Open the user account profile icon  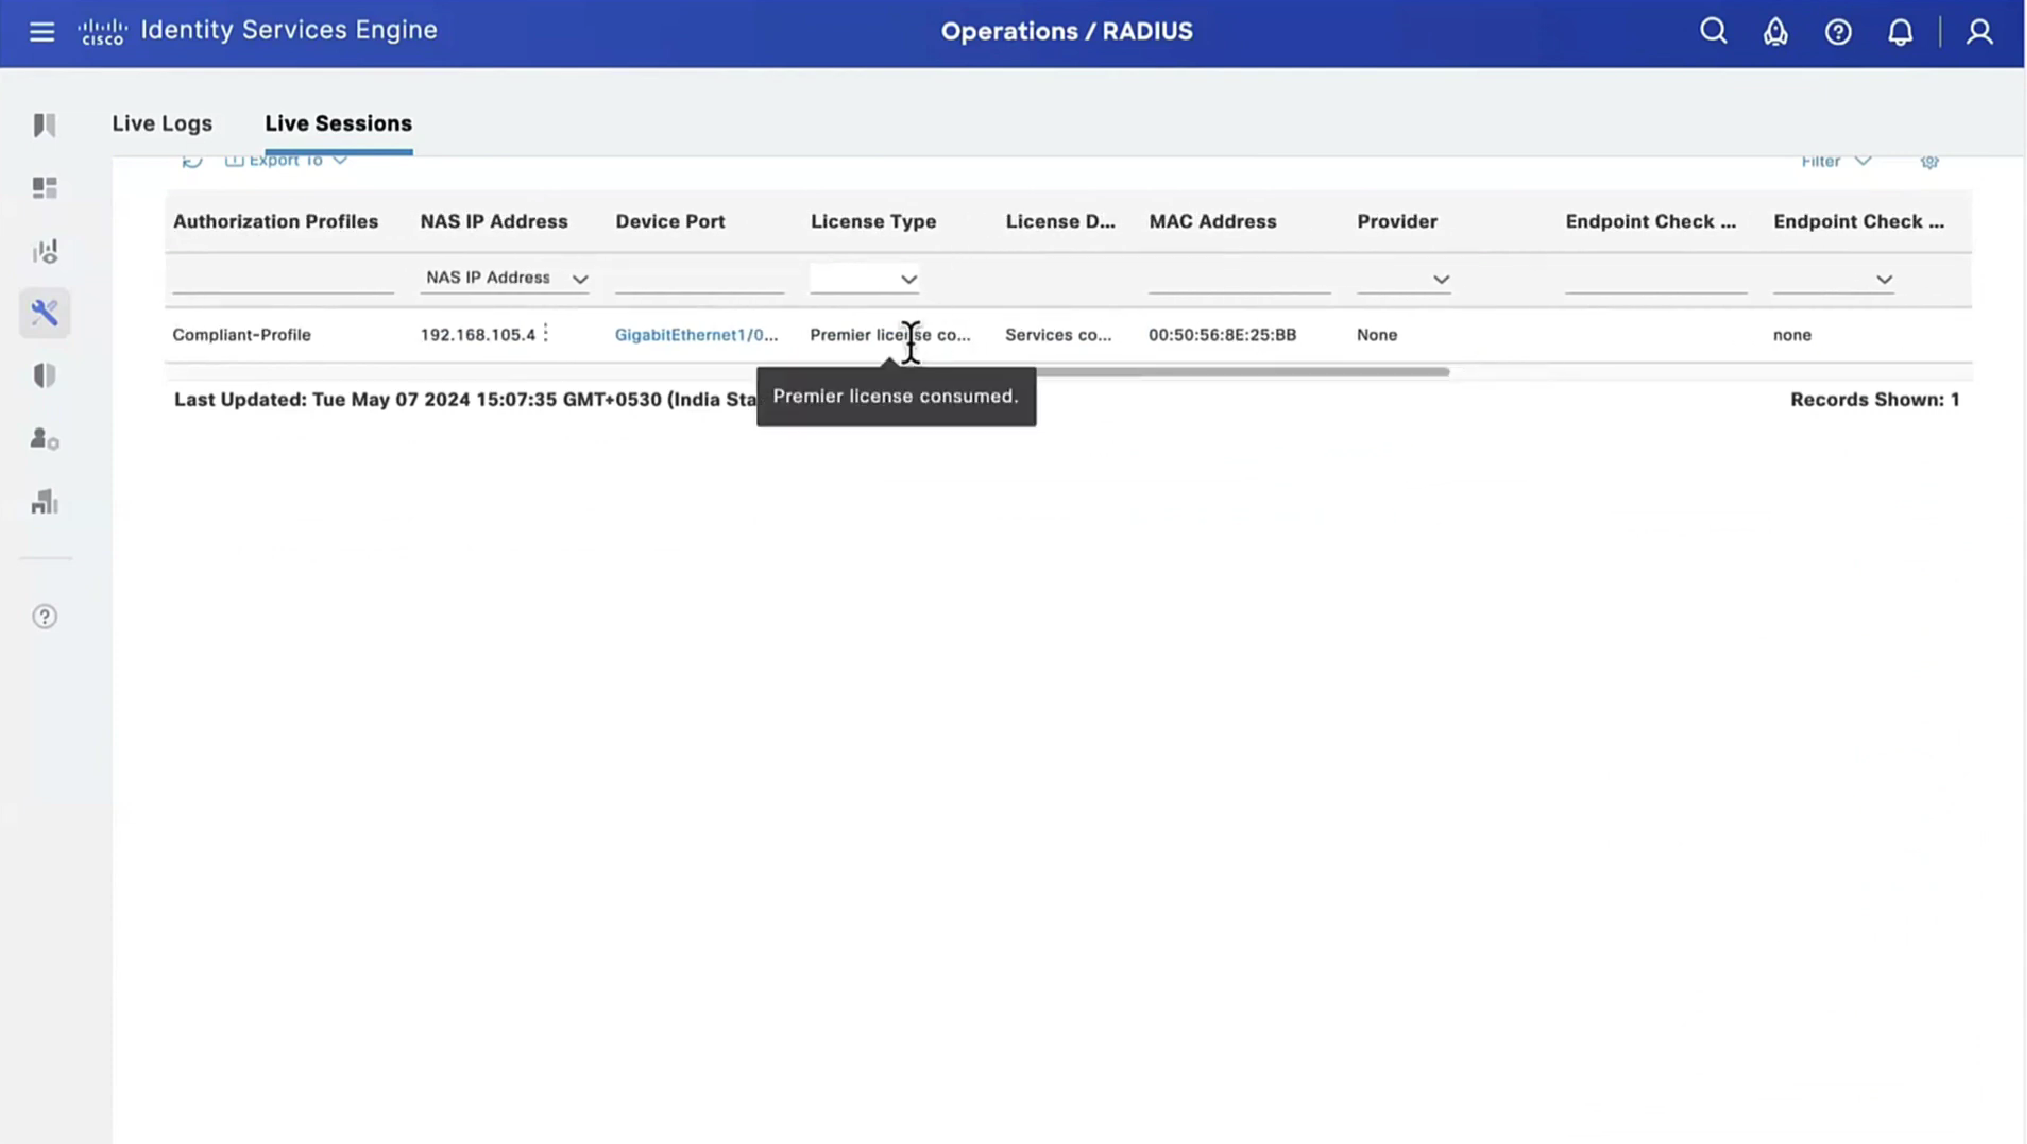point(1979,32)
